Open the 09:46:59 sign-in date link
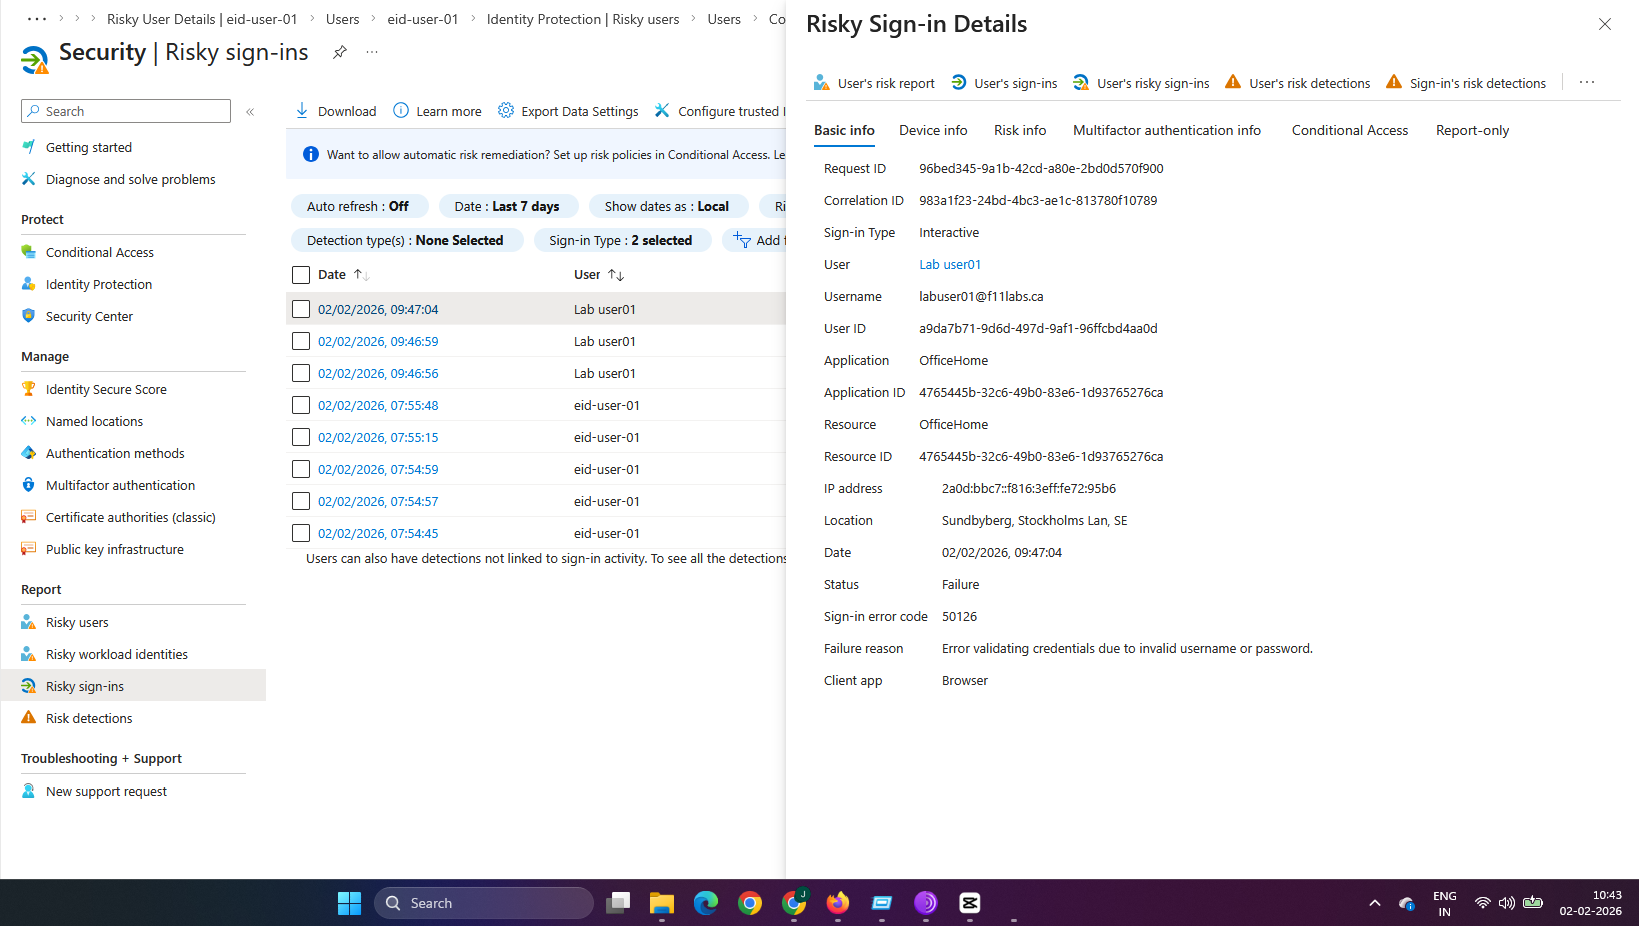The image size is (1639, 926). (x=378, y=341)
